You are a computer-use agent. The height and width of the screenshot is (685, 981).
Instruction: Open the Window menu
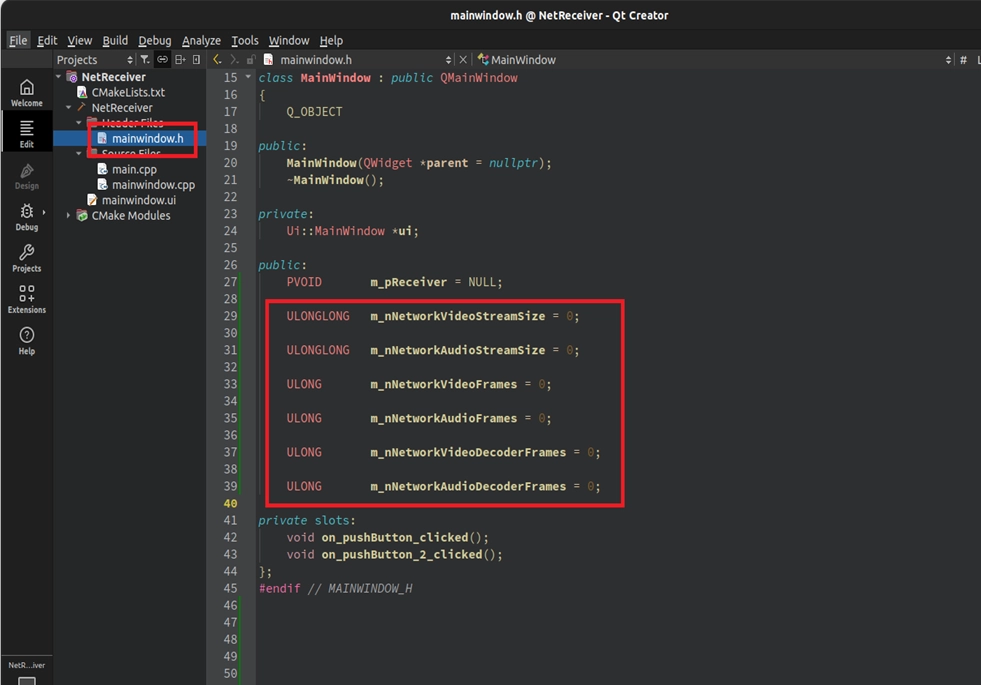pos(289,40)
